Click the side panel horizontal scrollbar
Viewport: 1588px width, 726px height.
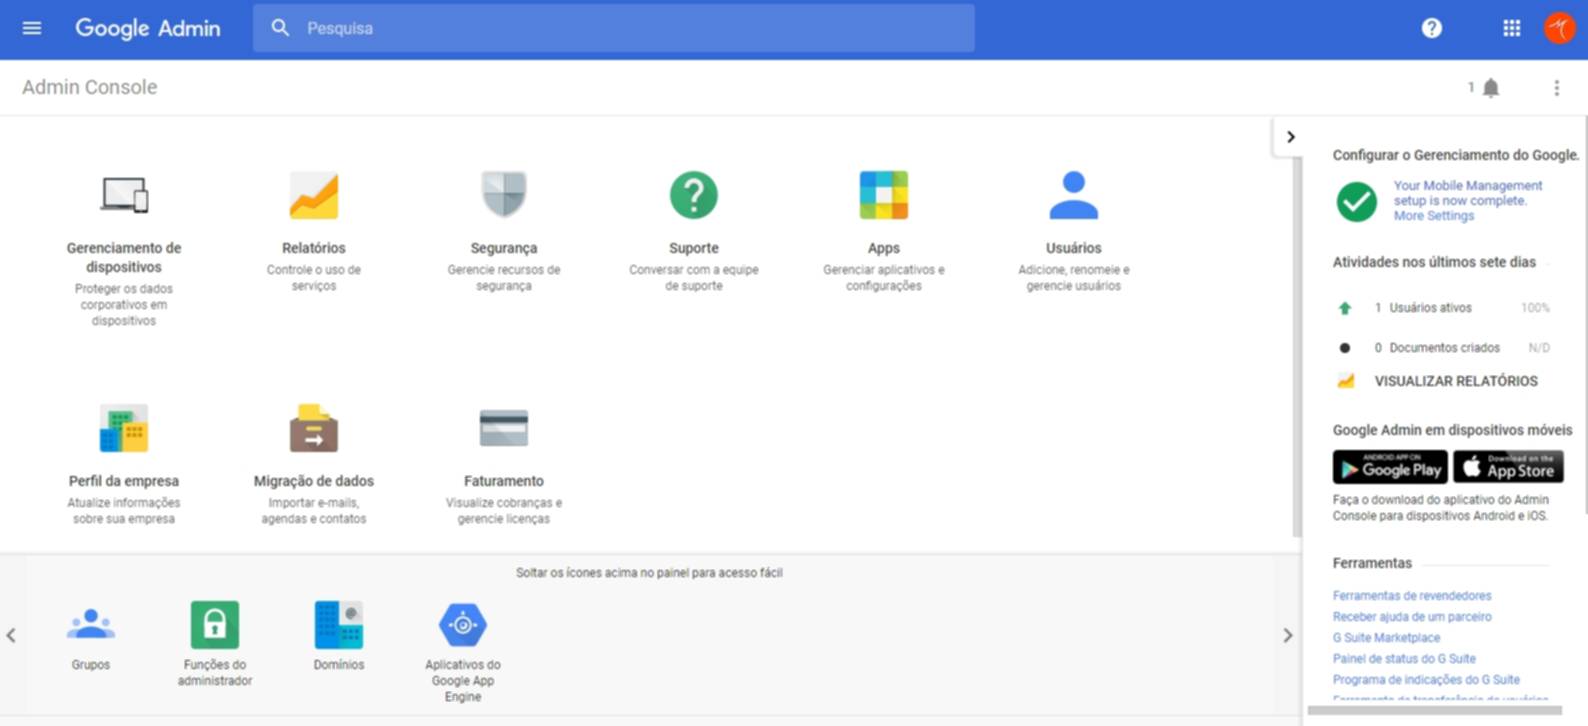click(x=1435, y=711)
